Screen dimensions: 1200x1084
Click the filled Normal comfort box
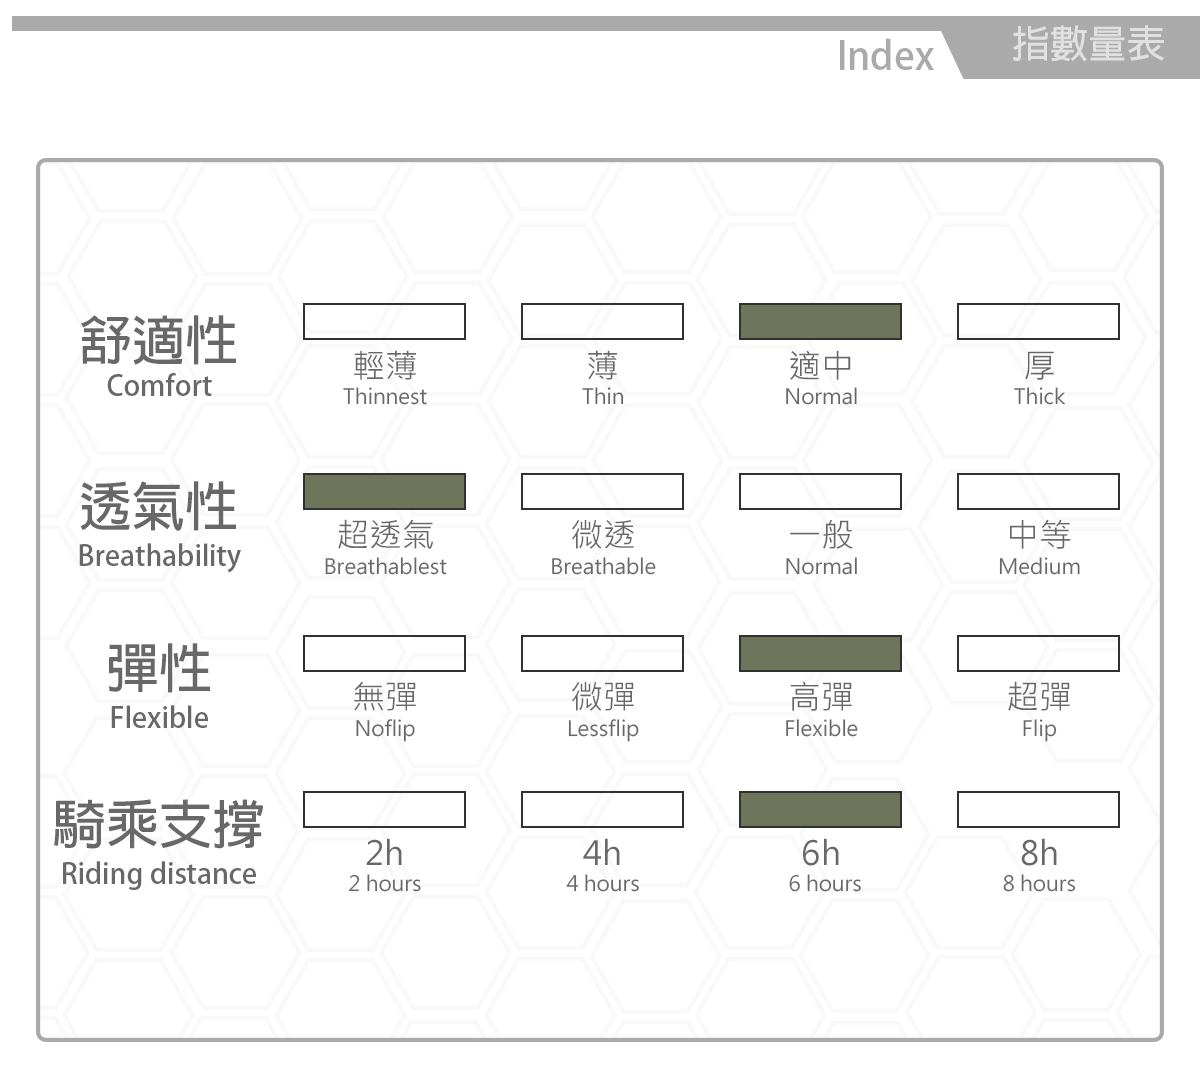(x=820, y=321)
